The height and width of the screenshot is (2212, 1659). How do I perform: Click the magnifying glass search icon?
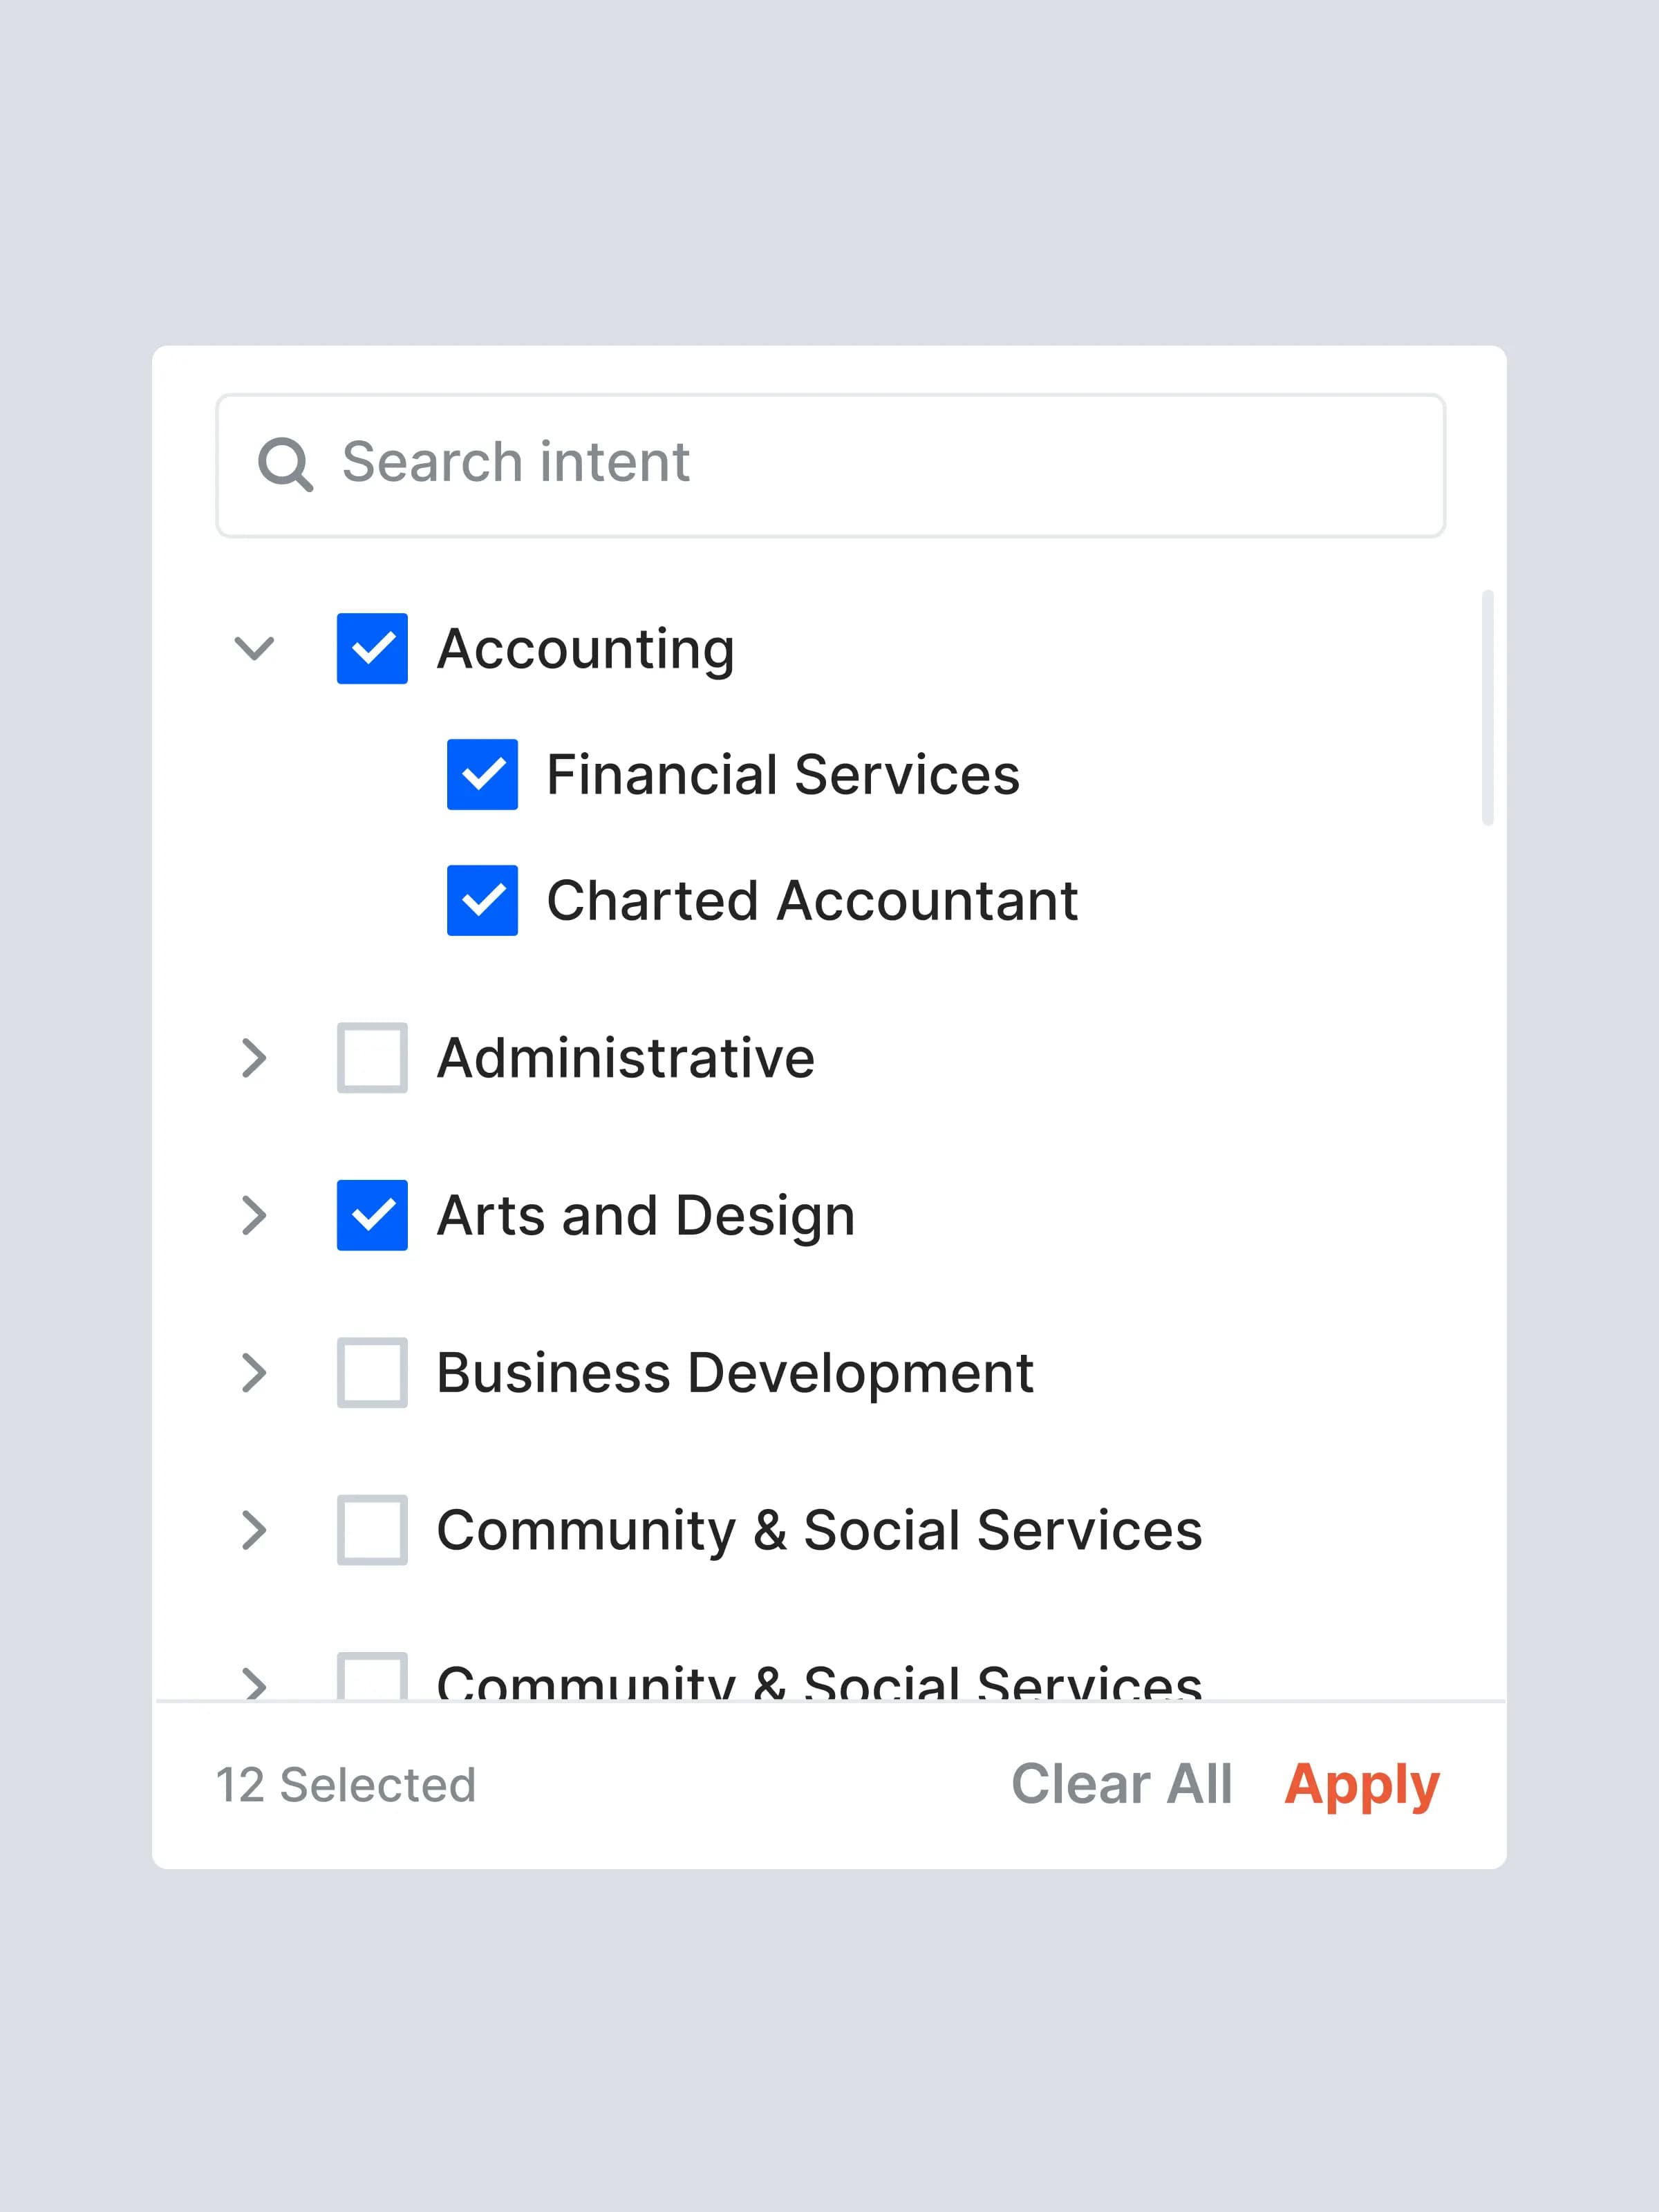click(285, 464)
